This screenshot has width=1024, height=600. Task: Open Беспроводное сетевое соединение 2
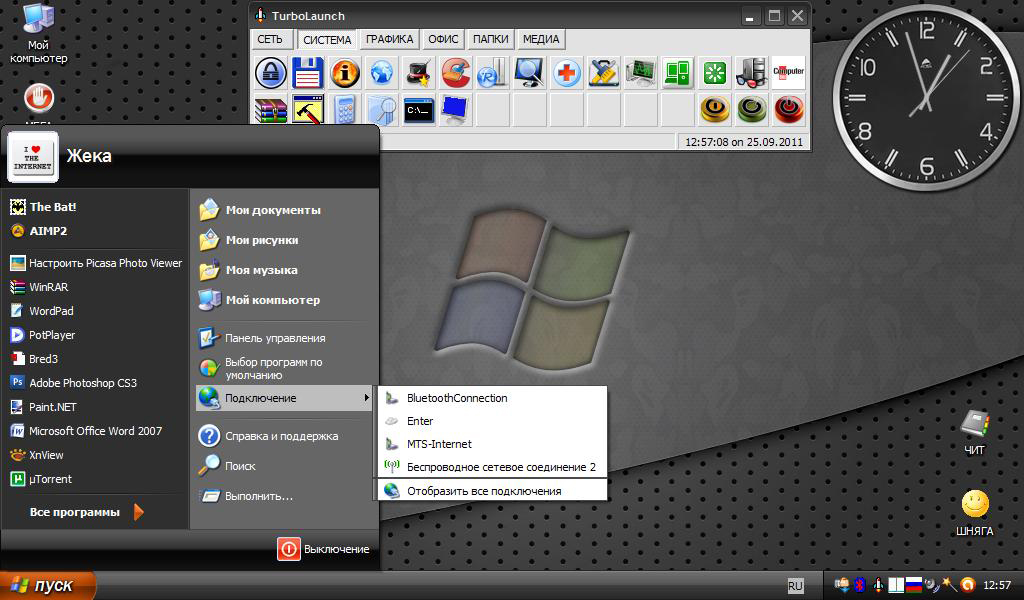click(x=492, y=467)
